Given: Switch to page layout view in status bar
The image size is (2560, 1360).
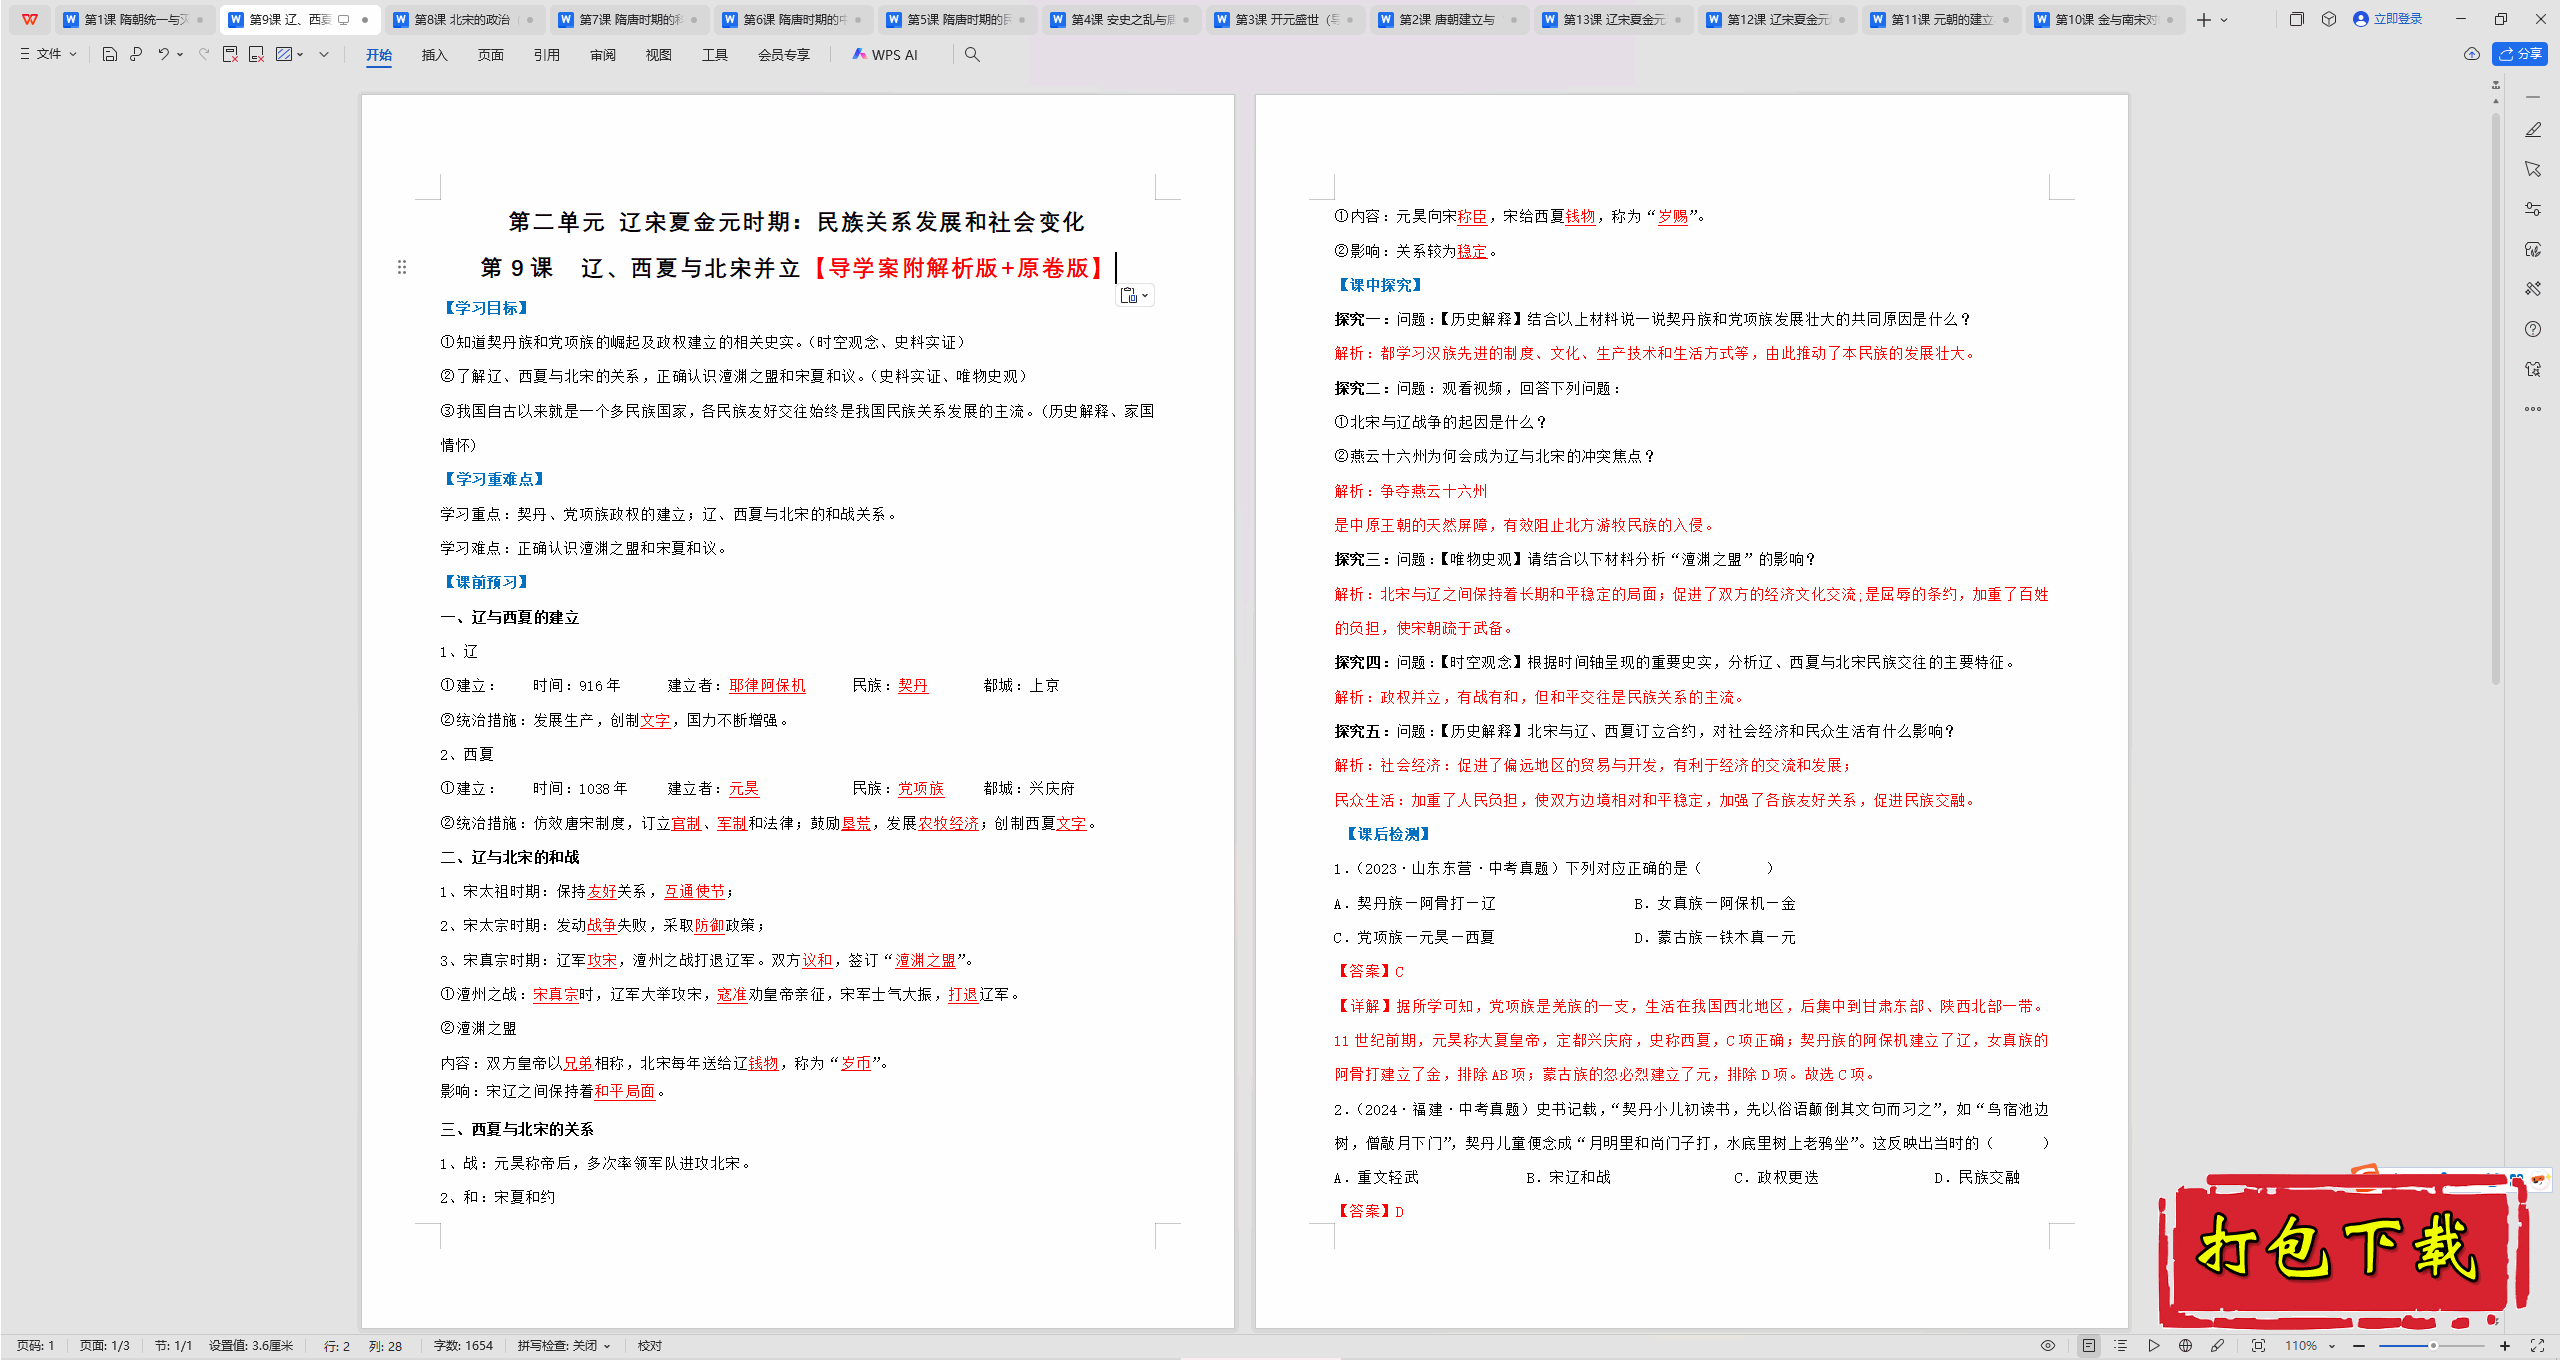Looking at the screenshot, I should click(2089, 1346).
